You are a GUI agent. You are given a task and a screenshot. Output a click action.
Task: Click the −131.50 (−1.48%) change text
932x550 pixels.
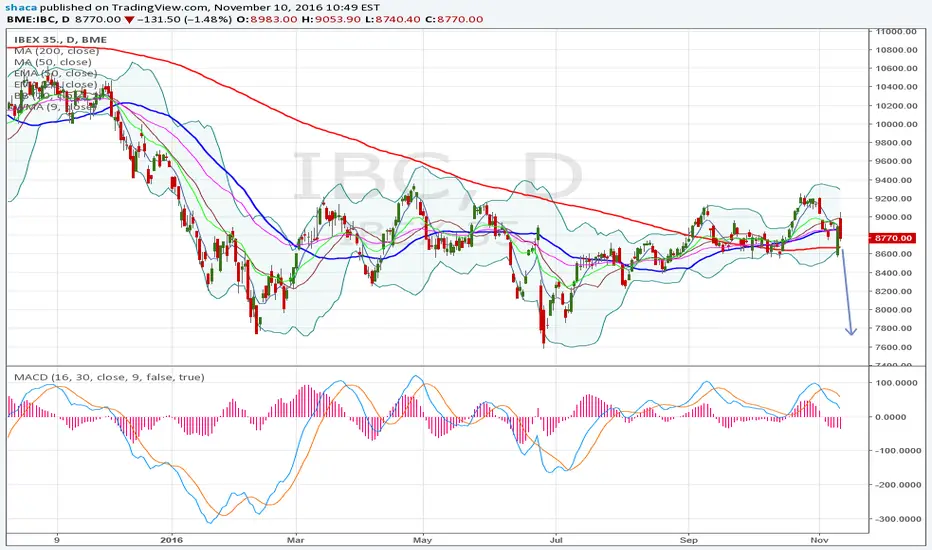point(184,19)
